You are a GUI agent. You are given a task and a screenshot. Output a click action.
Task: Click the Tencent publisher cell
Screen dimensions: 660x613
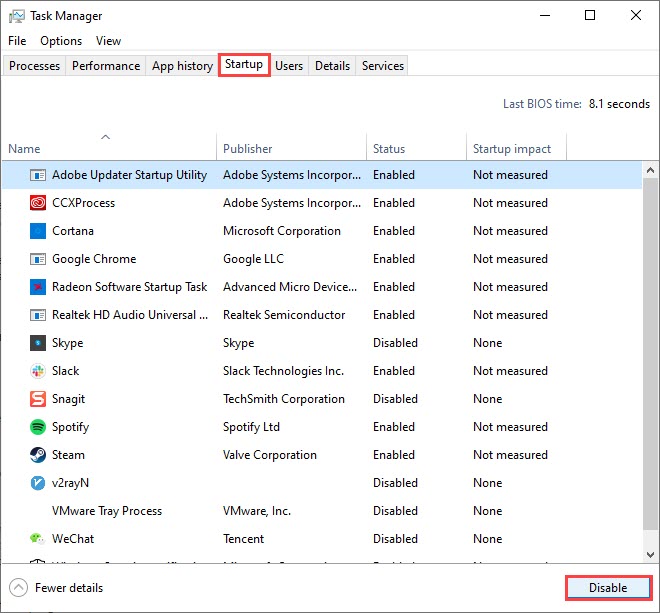(243, 539)
